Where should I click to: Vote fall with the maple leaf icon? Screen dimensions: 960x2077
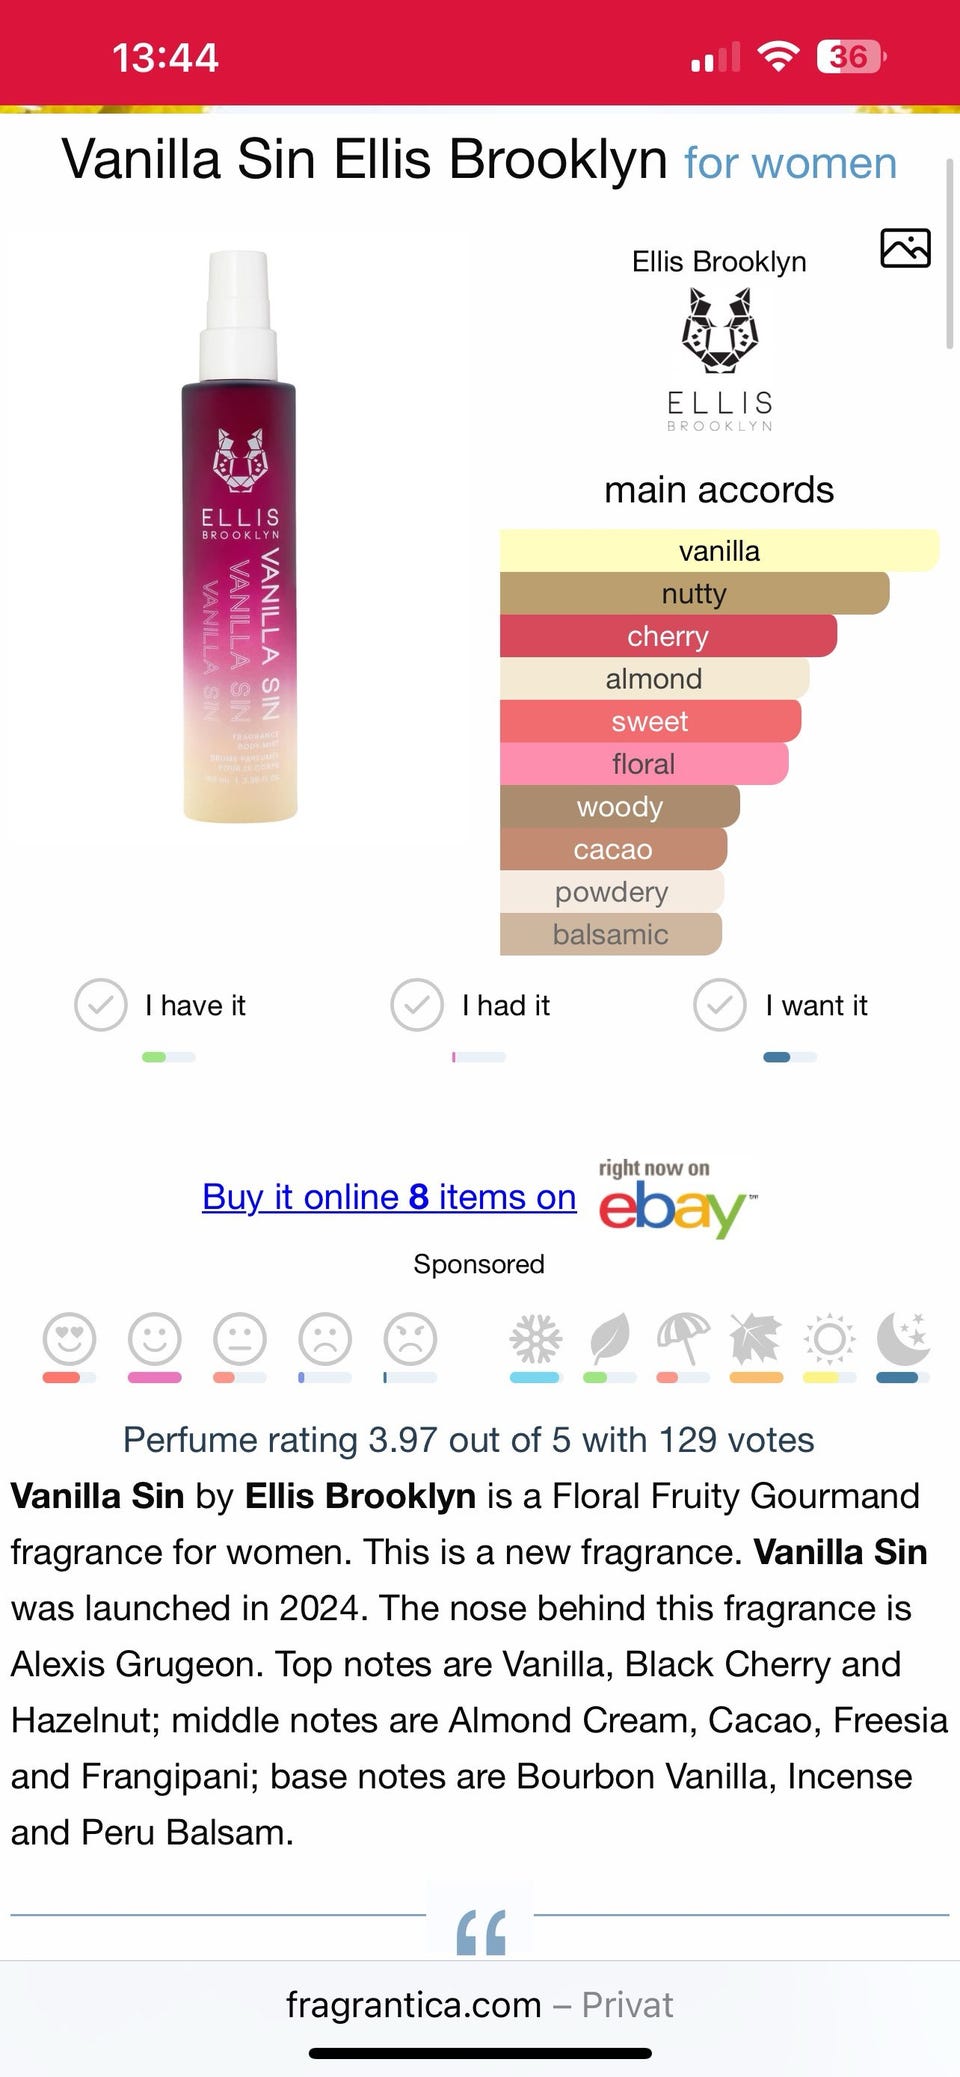(756, 1339)
